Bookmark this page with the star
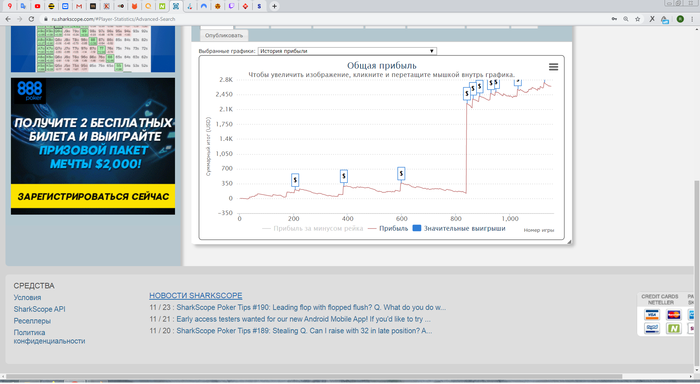The image size is (700, 384). pos(638,19)
